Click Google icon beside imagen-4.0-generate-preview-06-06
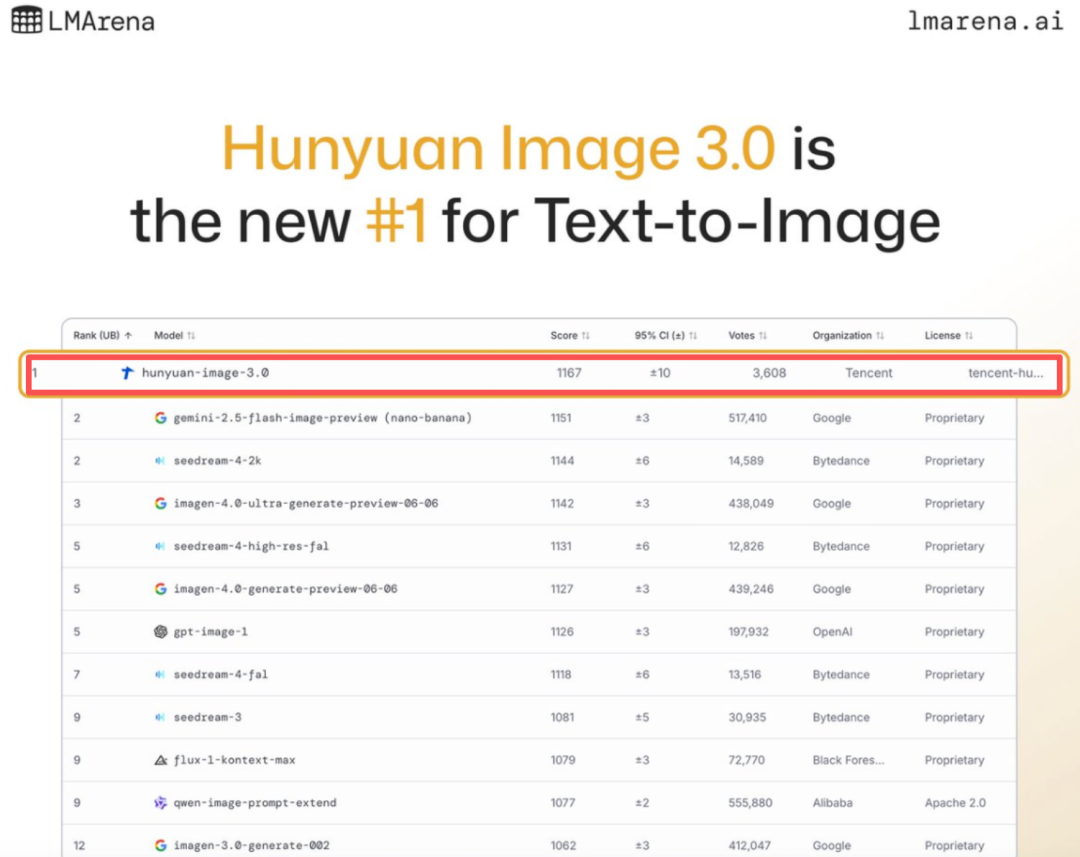This screenshot has height=857, width=1080. point(160,589)
